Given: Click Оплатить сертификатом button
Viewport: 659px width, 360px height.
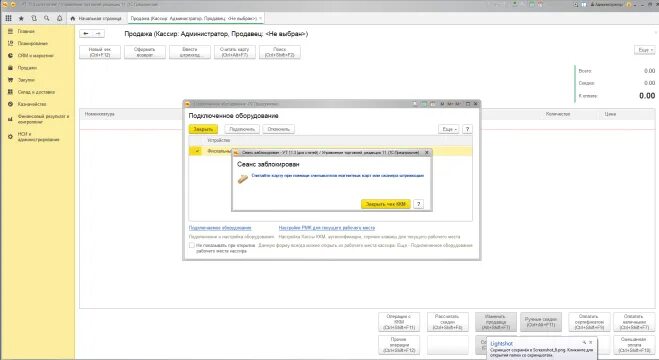Looking at the screenshot, I should pos(589,322).
